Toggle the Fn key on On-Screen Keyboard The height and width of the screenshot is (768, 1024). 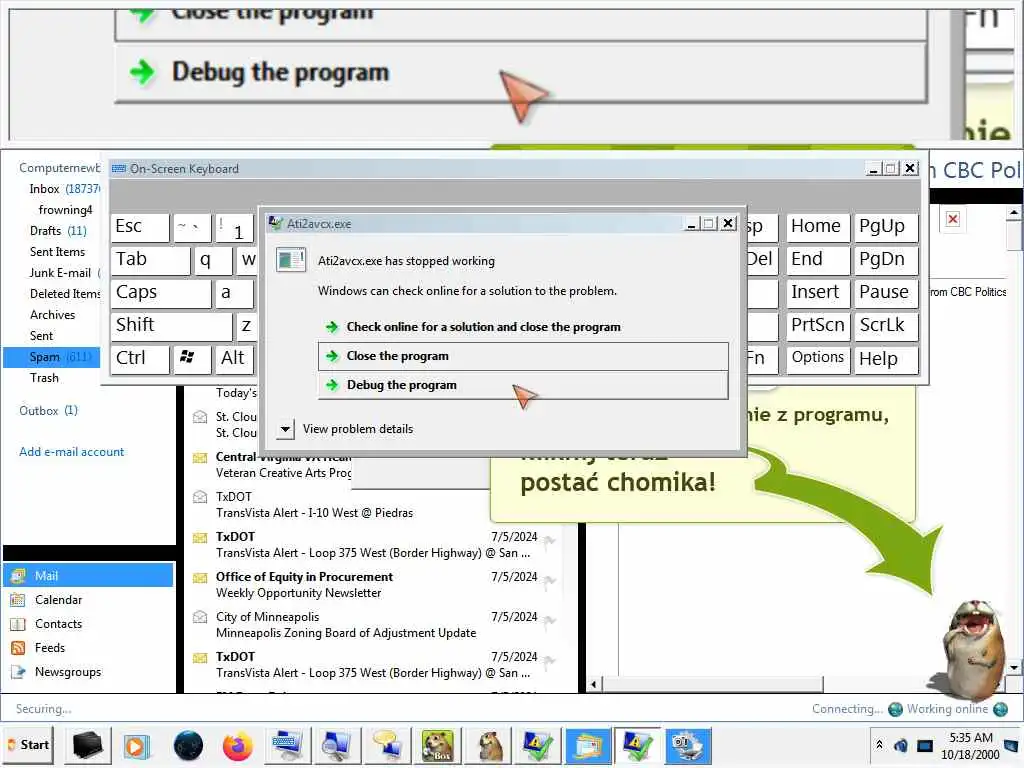(761, 359)
